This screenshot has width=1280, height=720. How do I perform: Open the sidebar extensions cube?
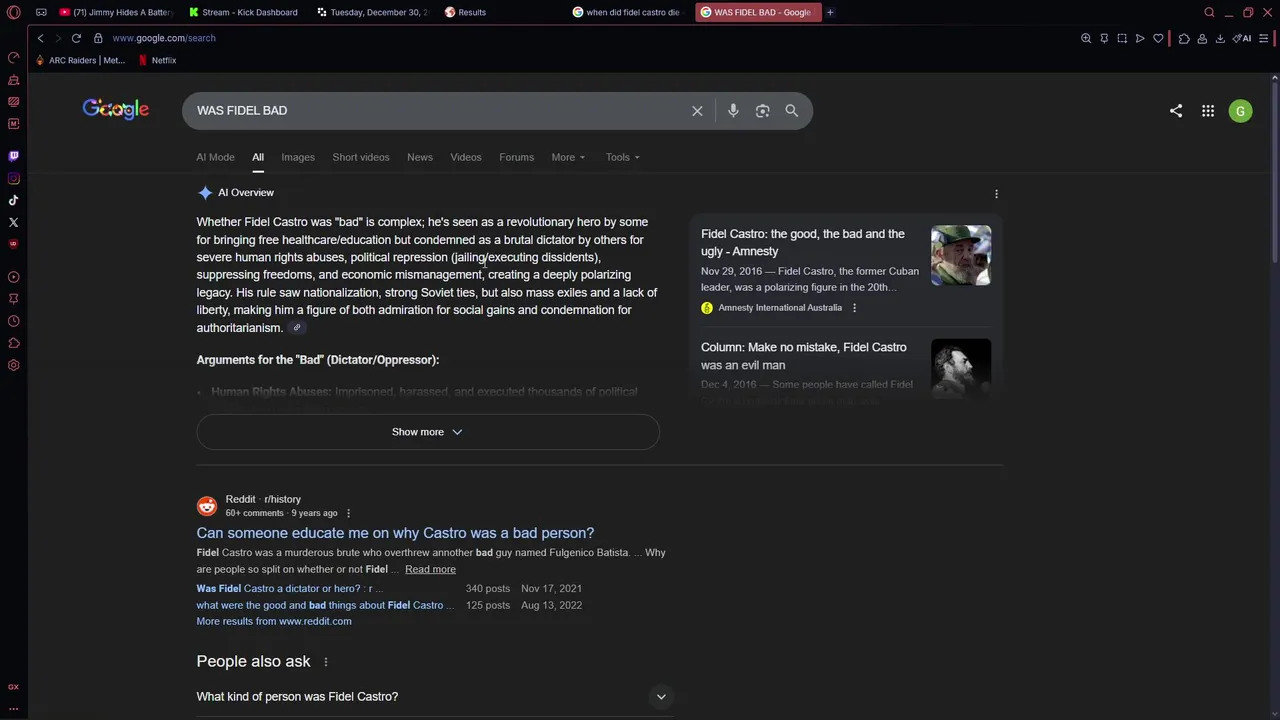13,343
